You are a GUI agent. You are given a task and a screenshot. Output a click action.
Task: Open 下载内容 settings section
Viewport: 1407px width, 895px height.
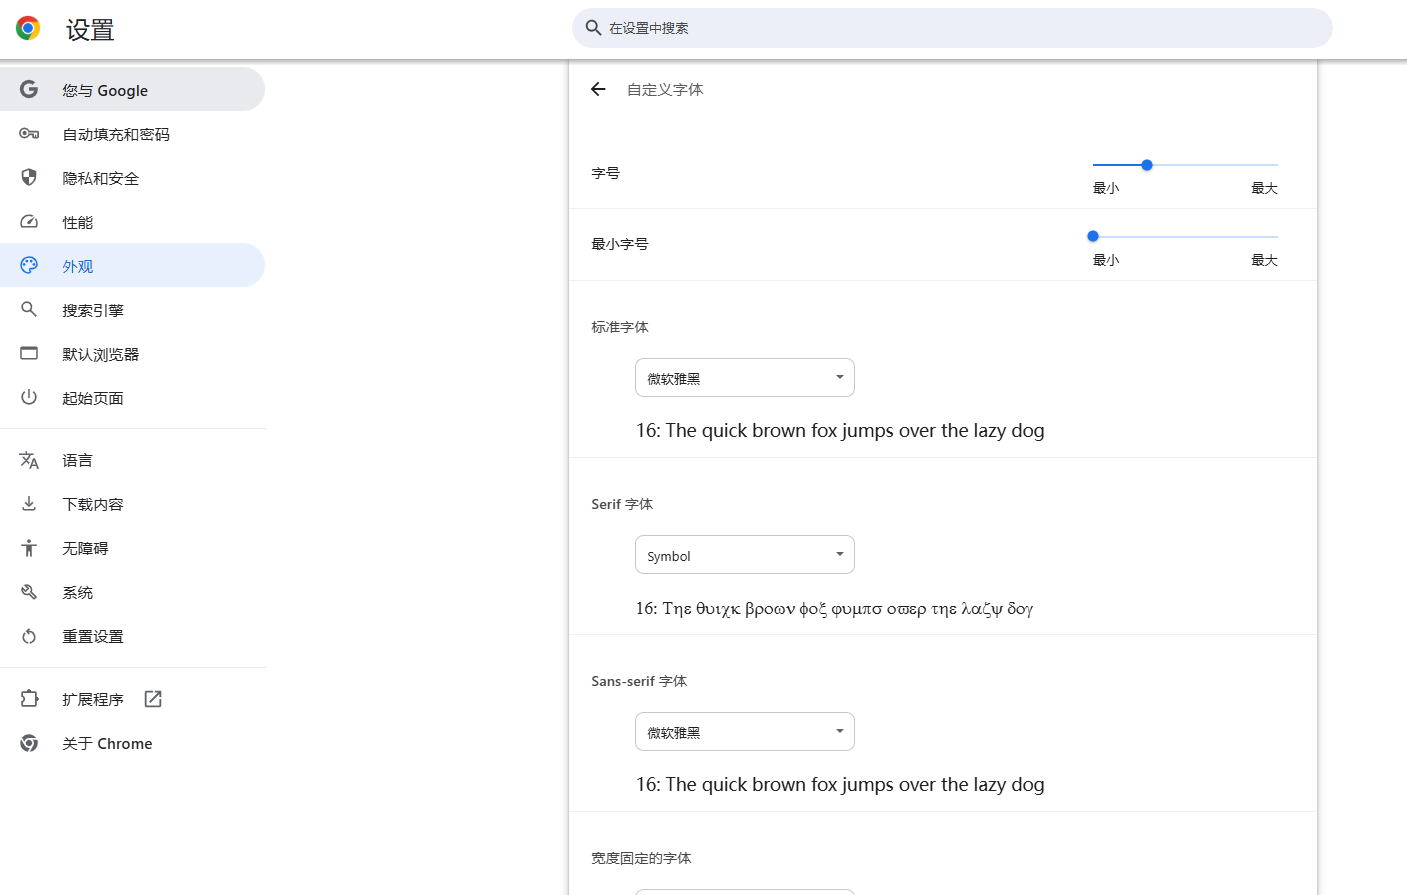point(132,504)
